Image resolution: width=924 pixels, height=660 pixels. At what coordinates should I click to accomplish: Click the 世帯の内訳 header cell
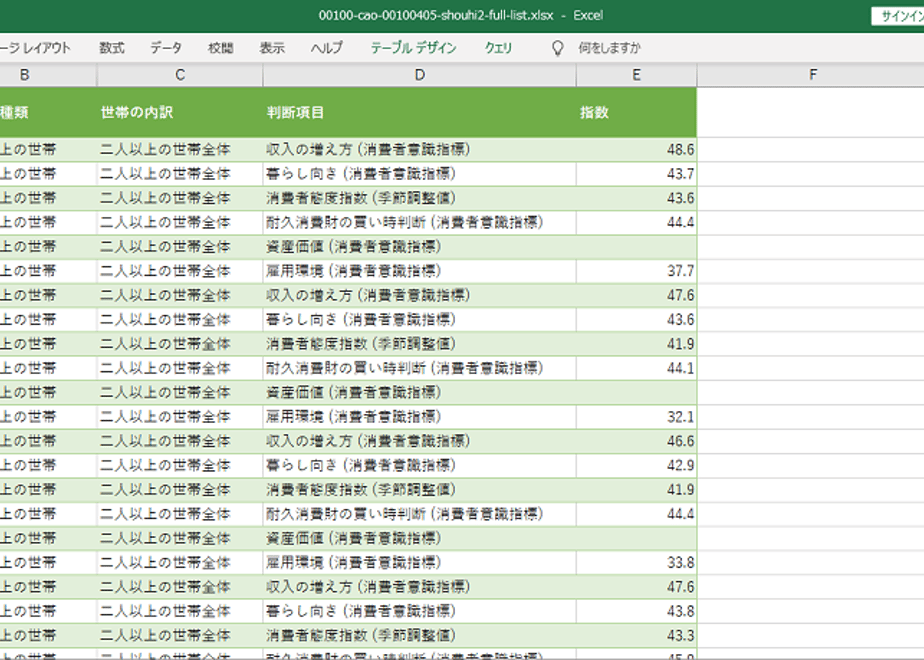pyautogui.click(x=180, y=113)
